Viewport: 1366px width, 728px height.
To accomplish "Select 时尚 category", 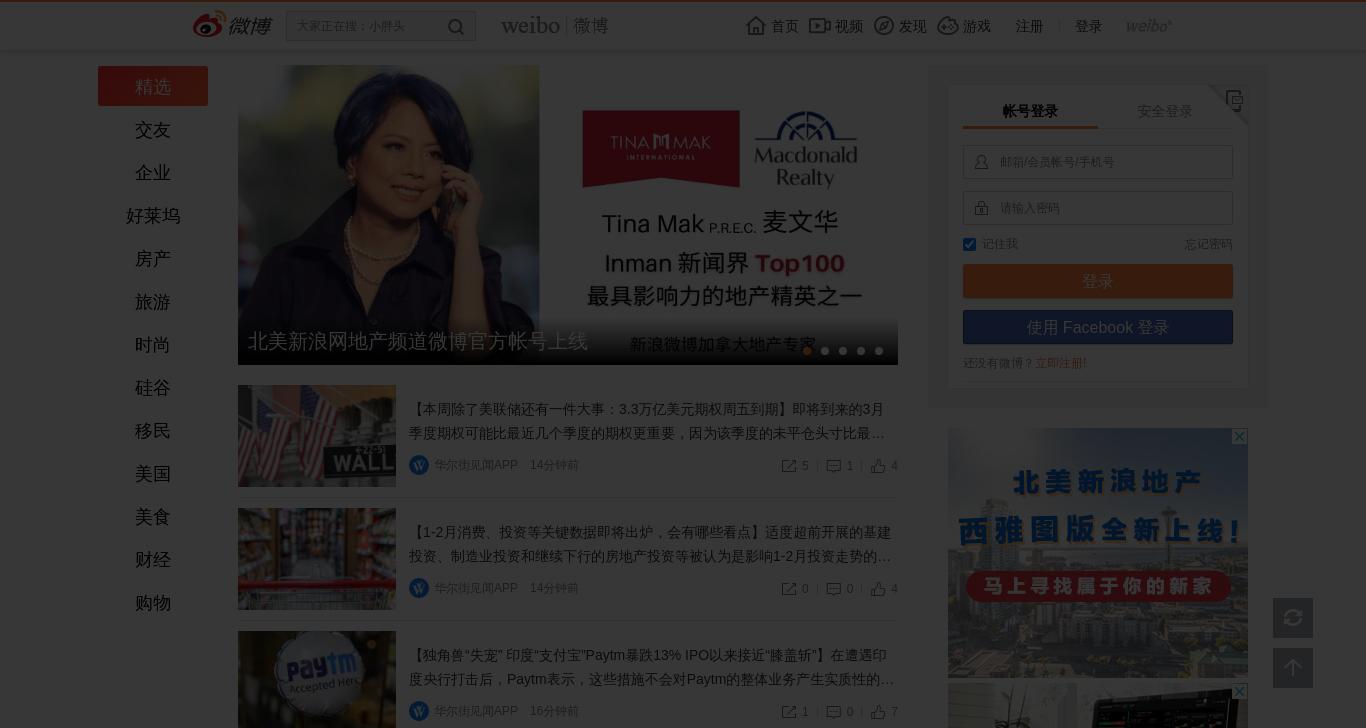I will (153, 345).
